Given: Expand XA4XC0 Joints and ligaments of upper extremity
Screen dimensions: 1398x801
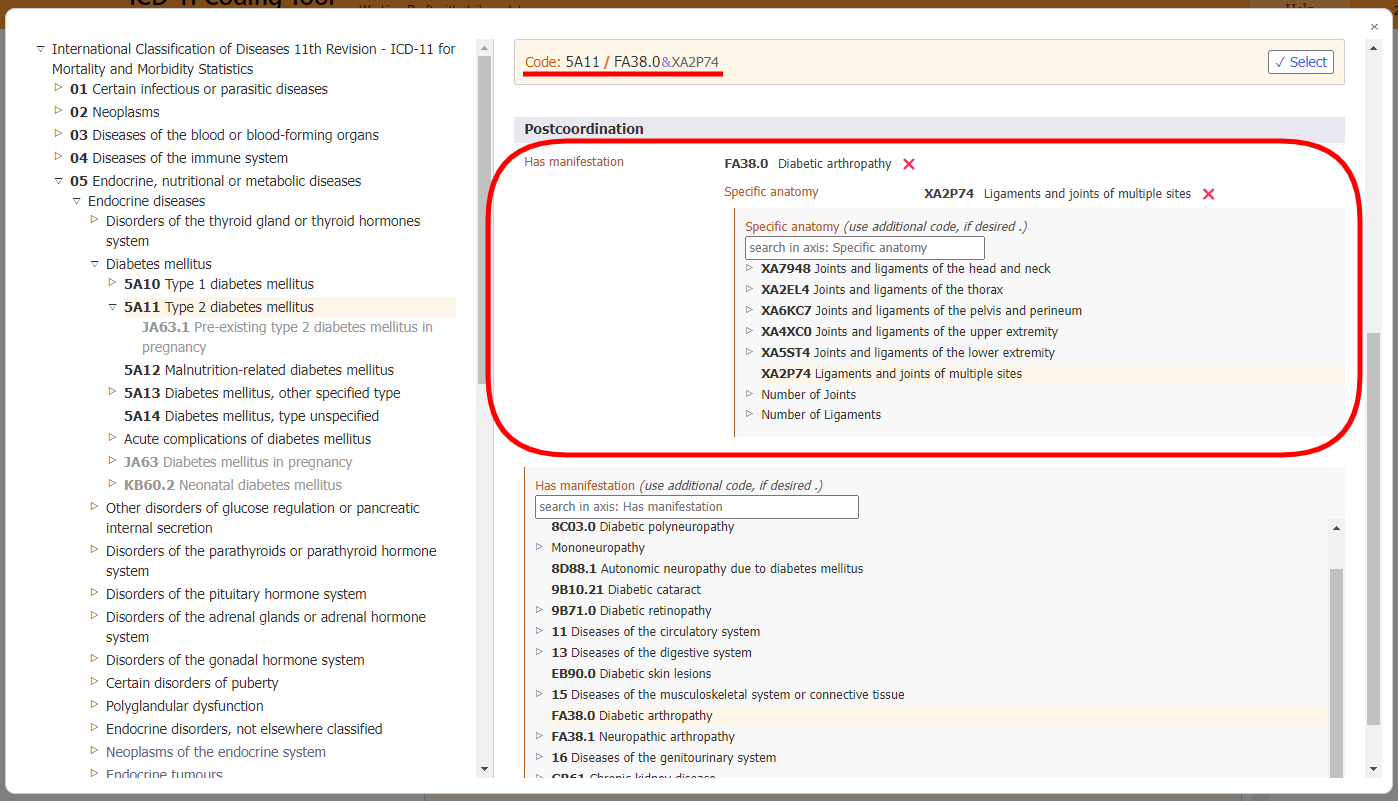Looking at the screenshot, I should [750, 331].
